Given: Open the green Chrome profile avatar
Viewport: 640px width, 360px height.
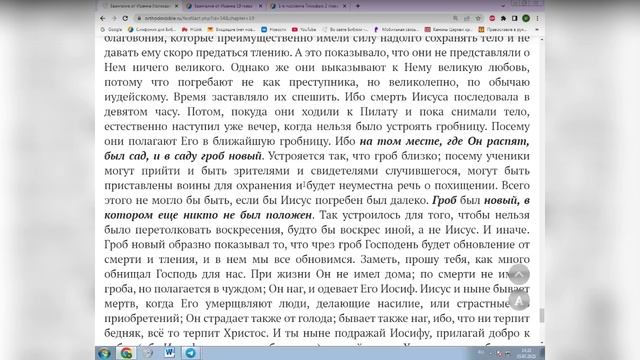Looking at the screenshot, I should pyautogui.click(x=526, y=18).
